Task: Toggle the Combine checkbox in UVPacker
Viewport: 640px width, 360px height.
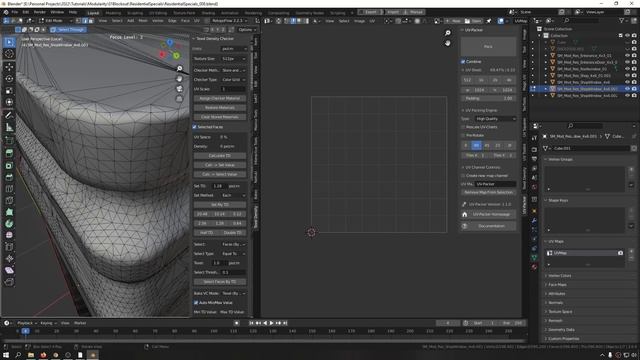Action: [x=463, y=62]
